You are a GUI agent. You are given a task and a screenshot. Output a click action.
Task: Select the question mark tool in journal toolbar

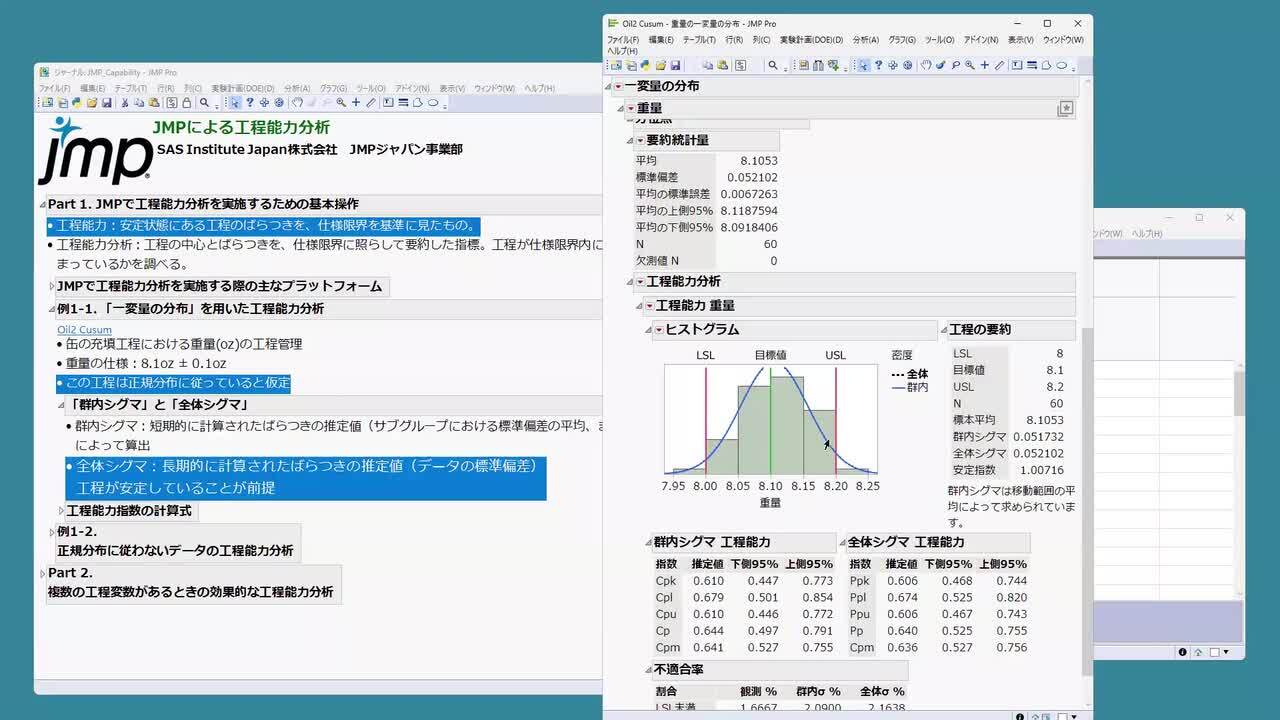(x=250, y=102)
